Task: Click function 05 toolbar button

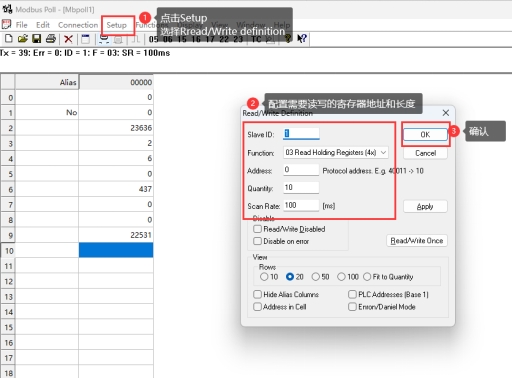Action: click(154, 39)
